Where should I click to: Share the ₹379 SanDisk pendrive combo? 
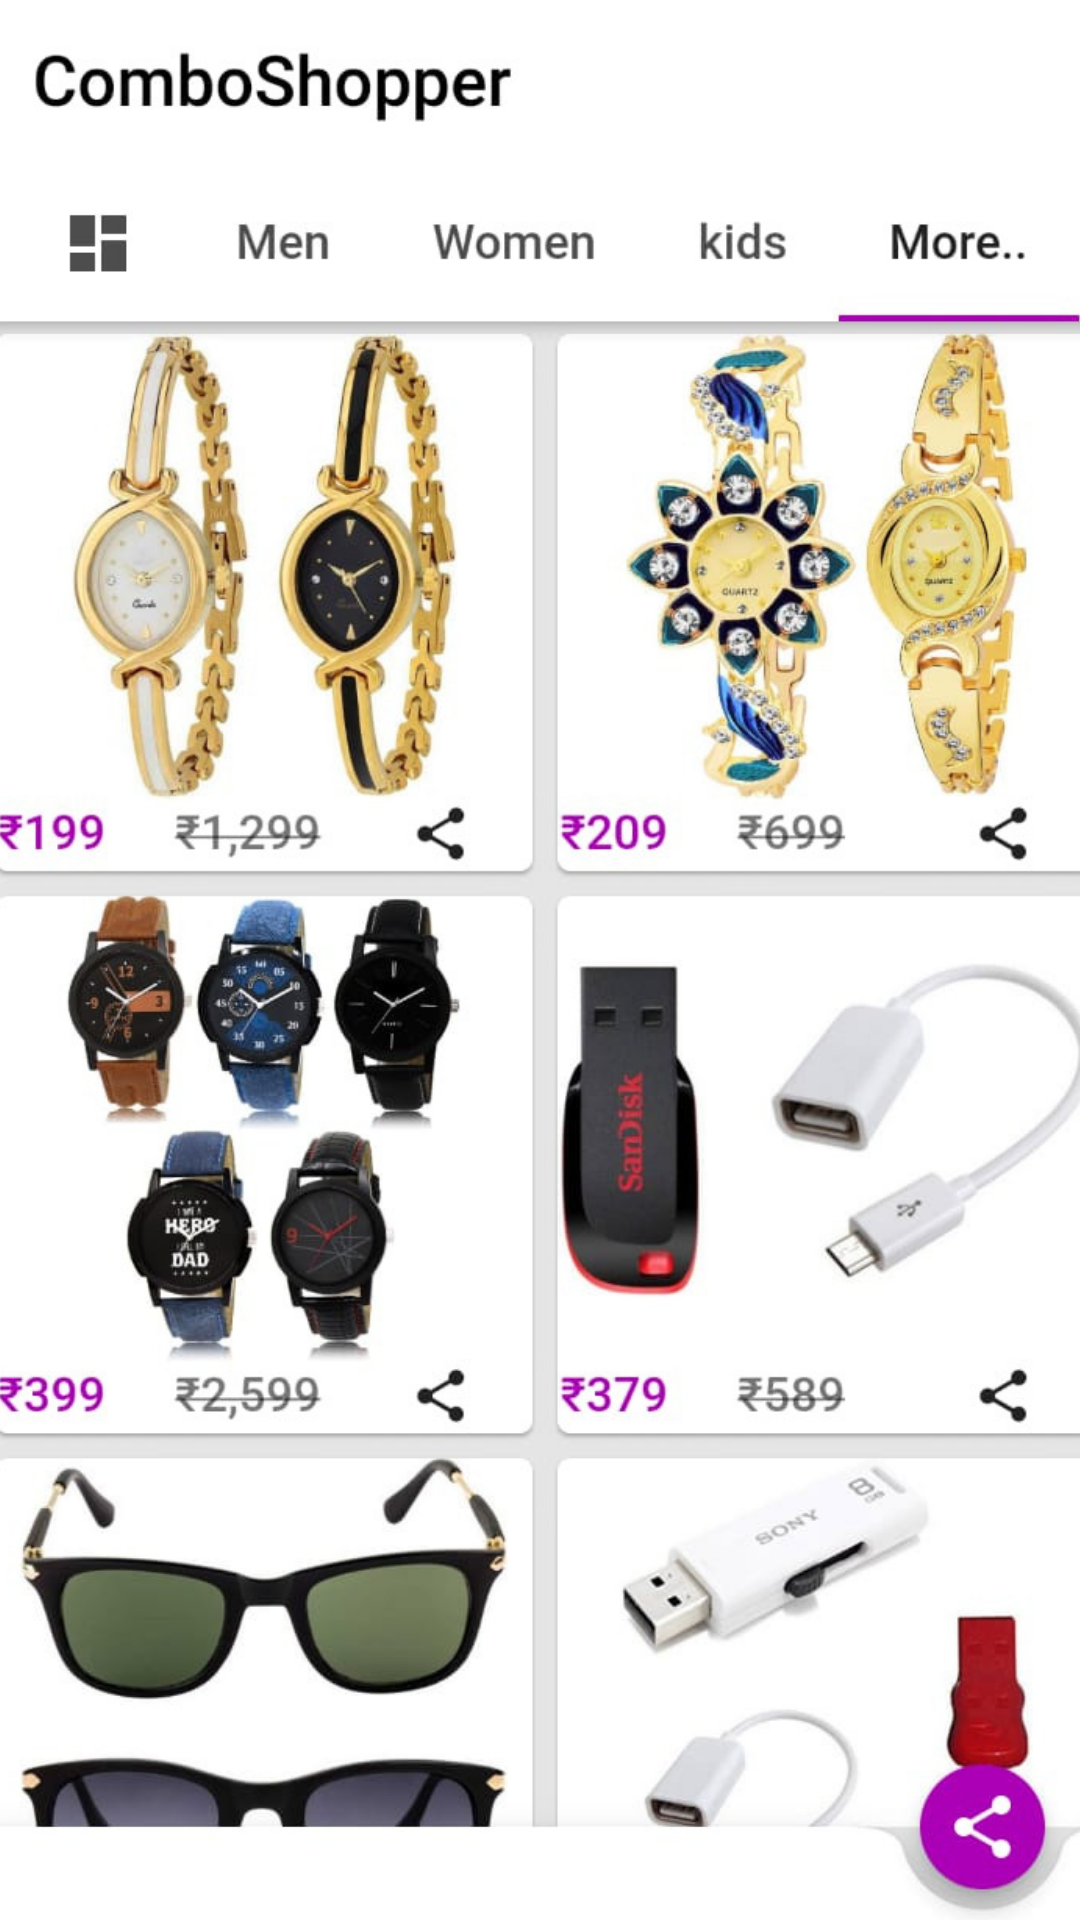(1003, 1395)
